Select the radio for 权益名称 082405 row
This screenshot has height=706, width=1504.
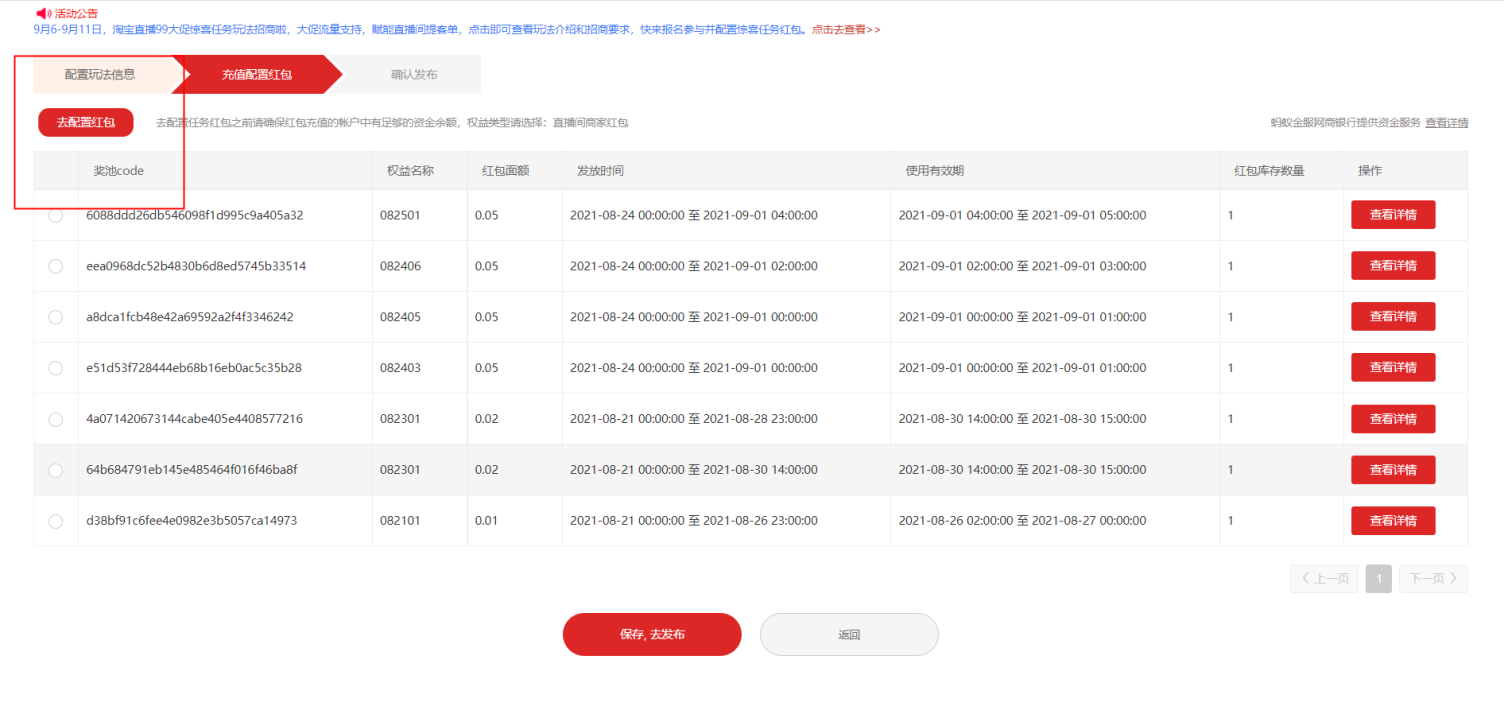point(55,316)
